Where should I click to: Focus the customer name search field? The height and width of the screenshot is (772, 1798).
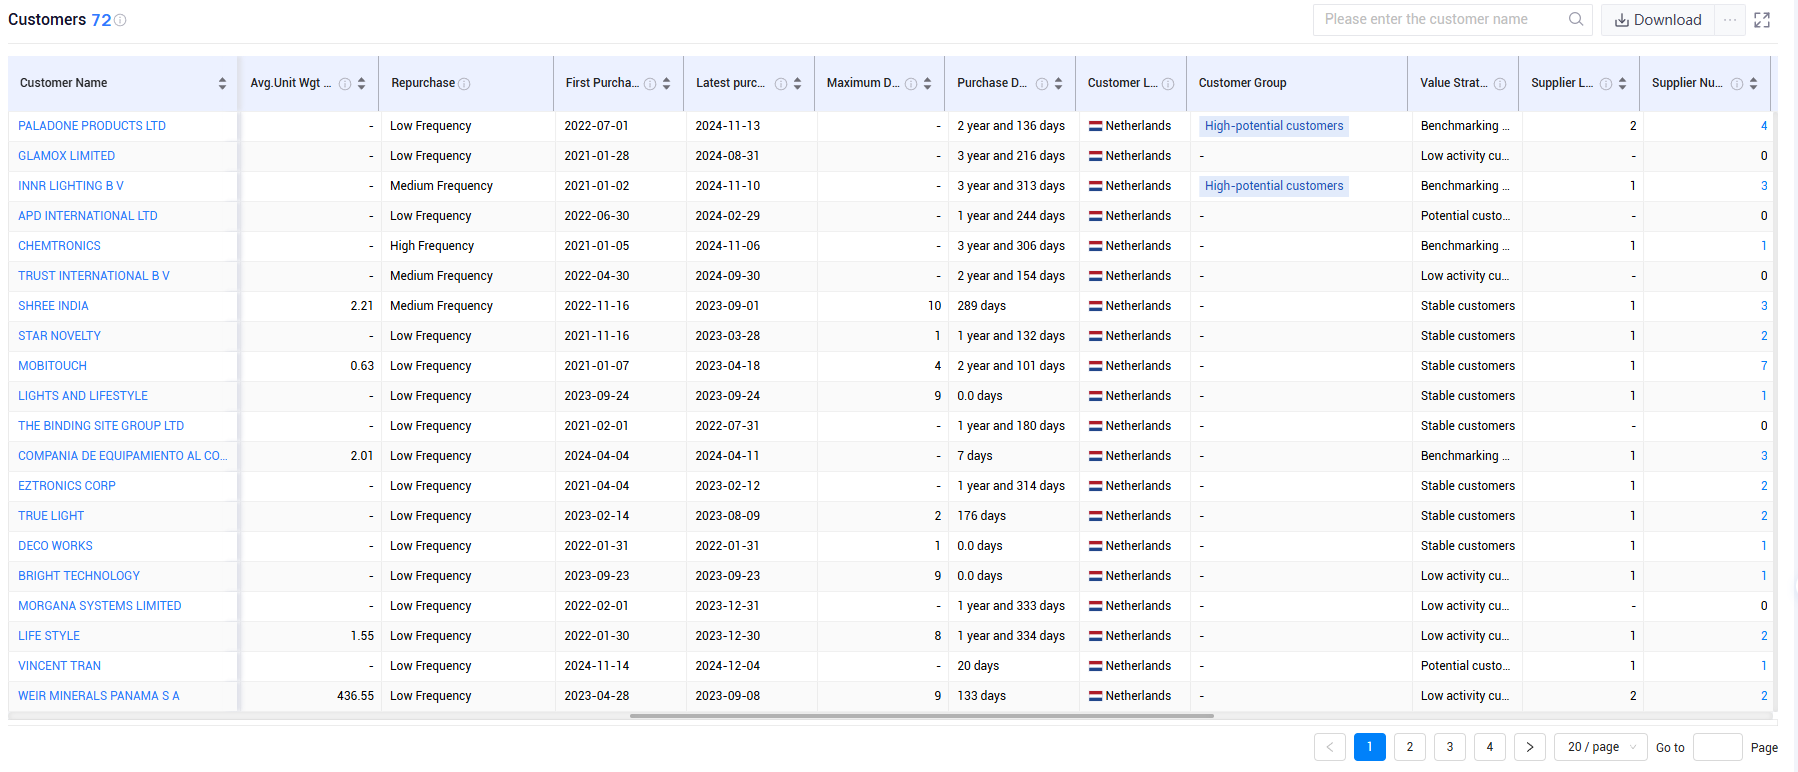click(1440, 19)
